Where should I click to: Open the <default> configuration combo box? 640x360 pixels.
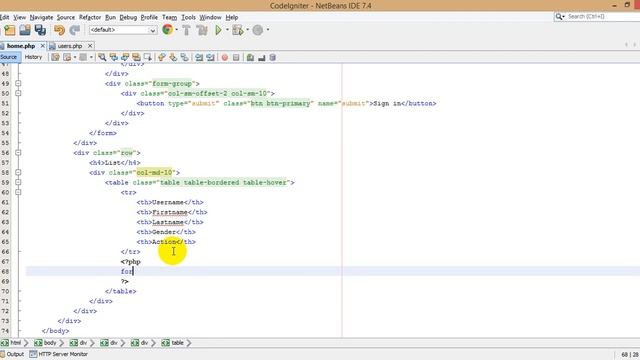[123, 30]
